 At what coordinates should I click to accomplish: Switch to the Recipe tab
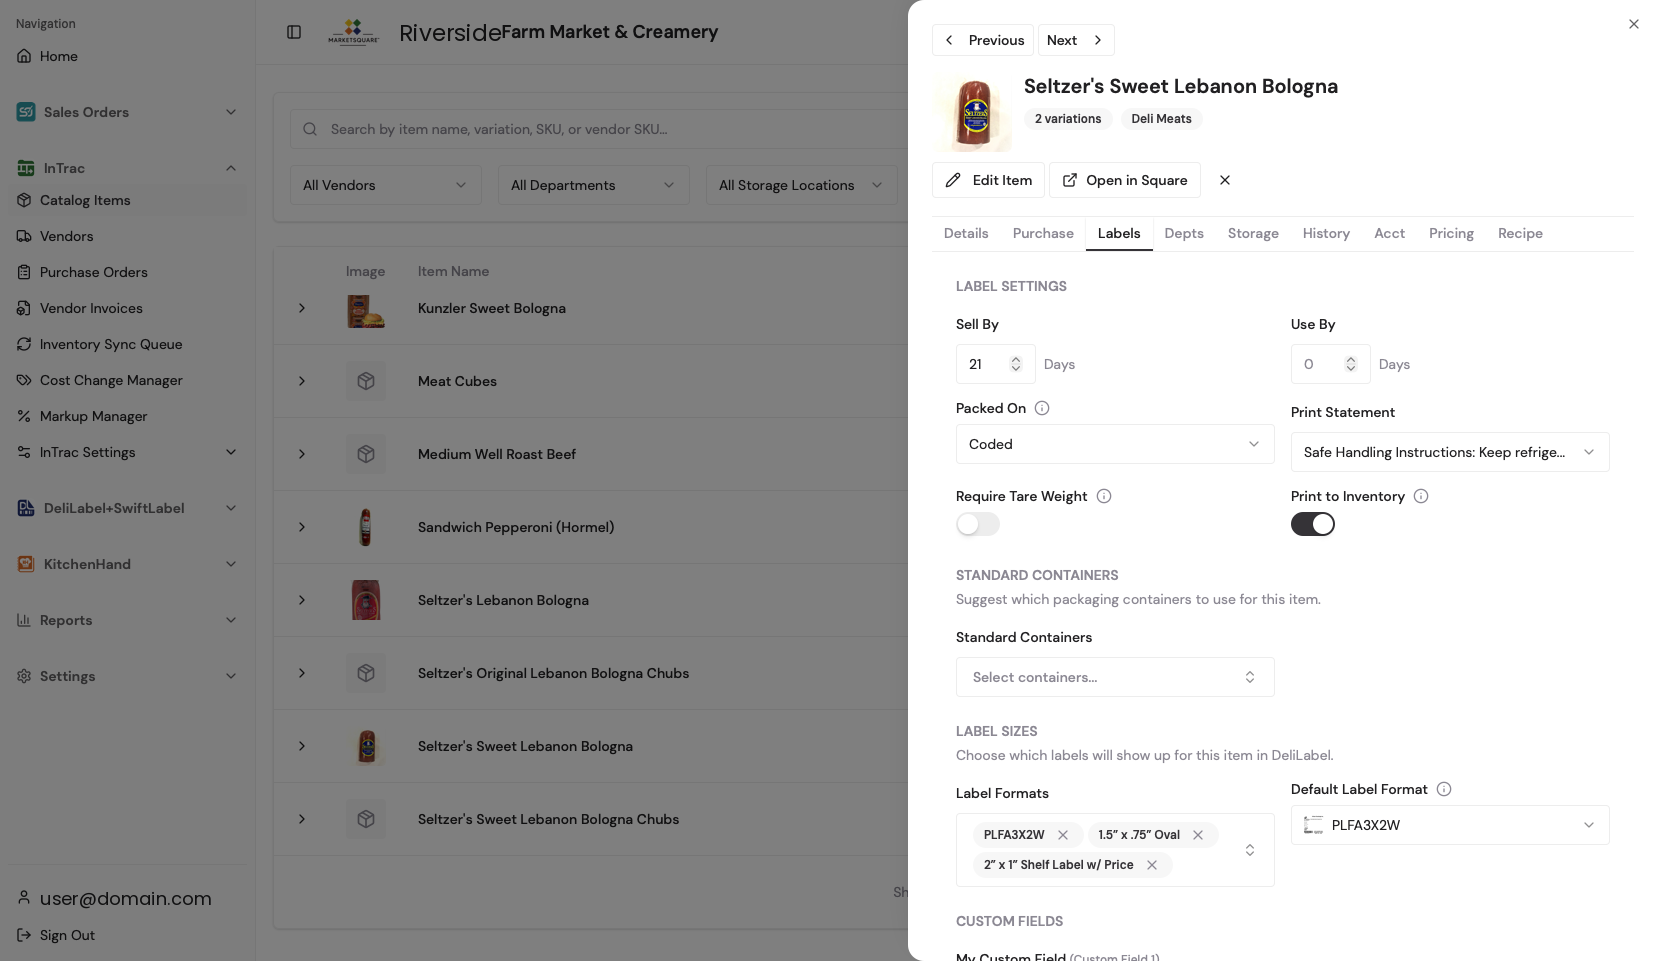click(1520, 233)
